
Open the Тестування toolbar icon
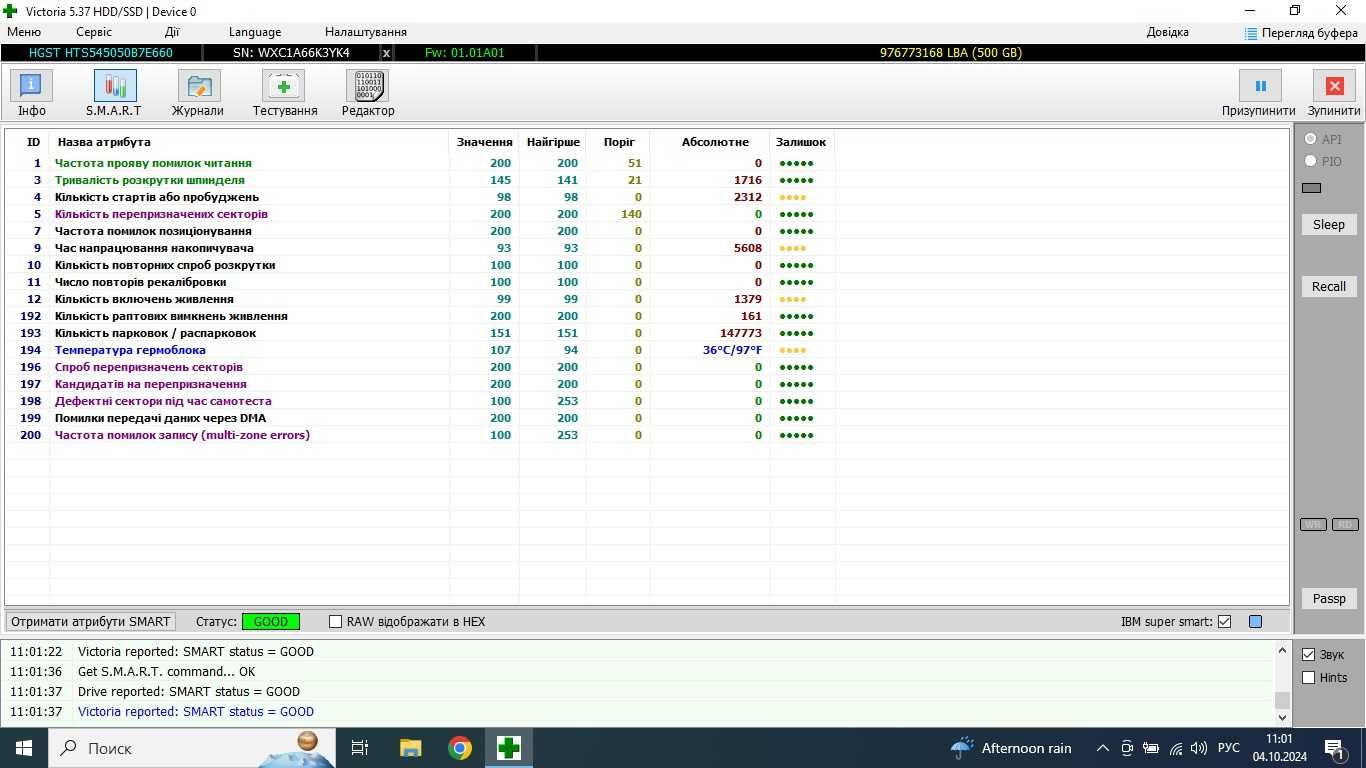[284, 86]
